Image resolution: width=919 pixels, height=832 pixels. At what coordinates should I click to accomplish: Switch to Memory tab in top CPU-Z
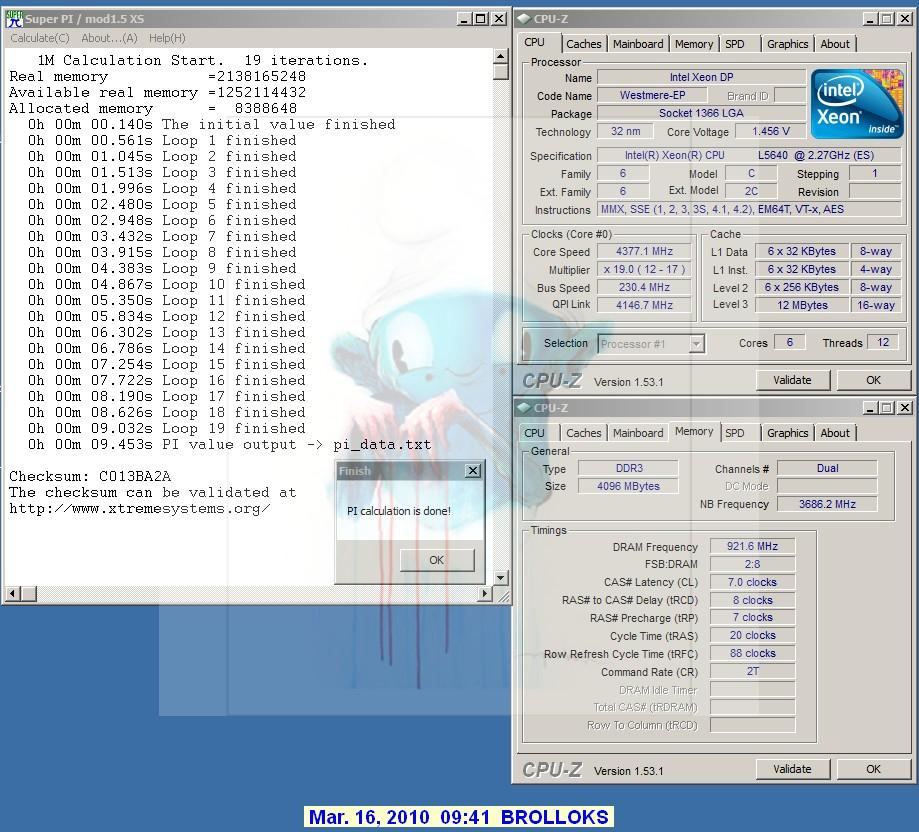point(694,44)
